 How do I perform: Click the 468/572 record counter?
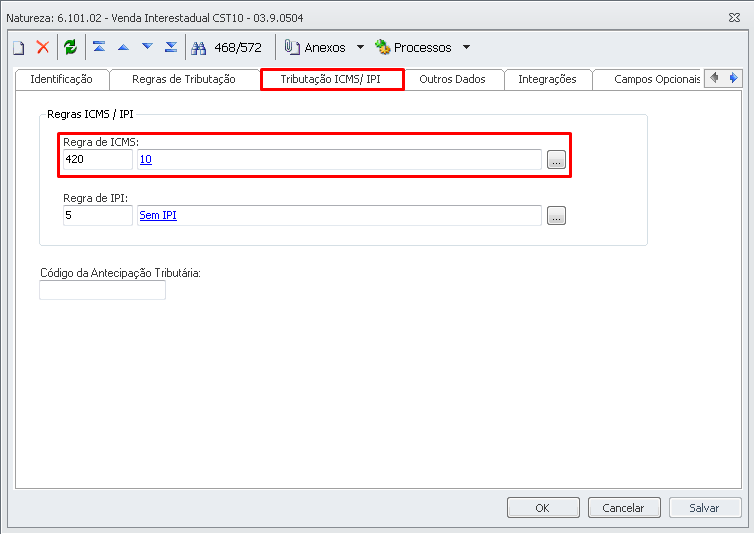[238, 47]
